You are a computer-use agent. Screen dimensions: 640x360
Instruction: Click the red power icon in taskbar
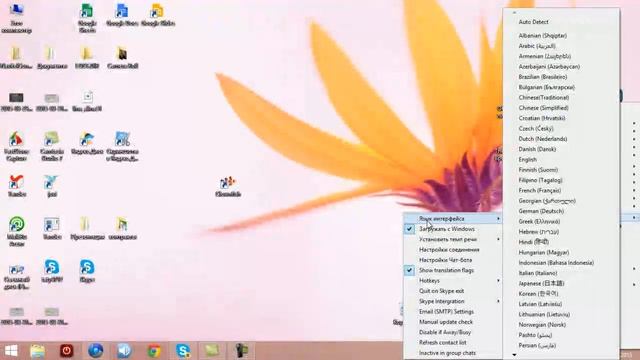pos(67,351)
